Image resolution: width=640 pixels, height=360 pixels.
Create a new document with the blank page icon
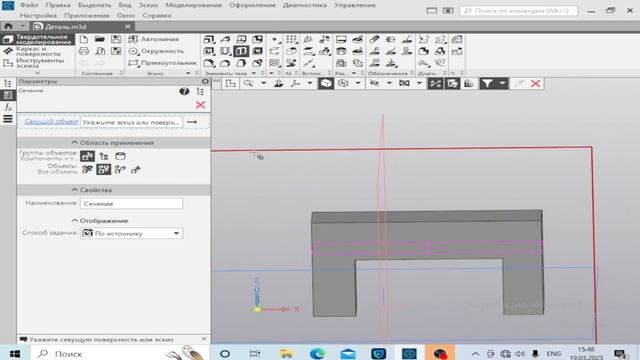(x=84, y=39)
